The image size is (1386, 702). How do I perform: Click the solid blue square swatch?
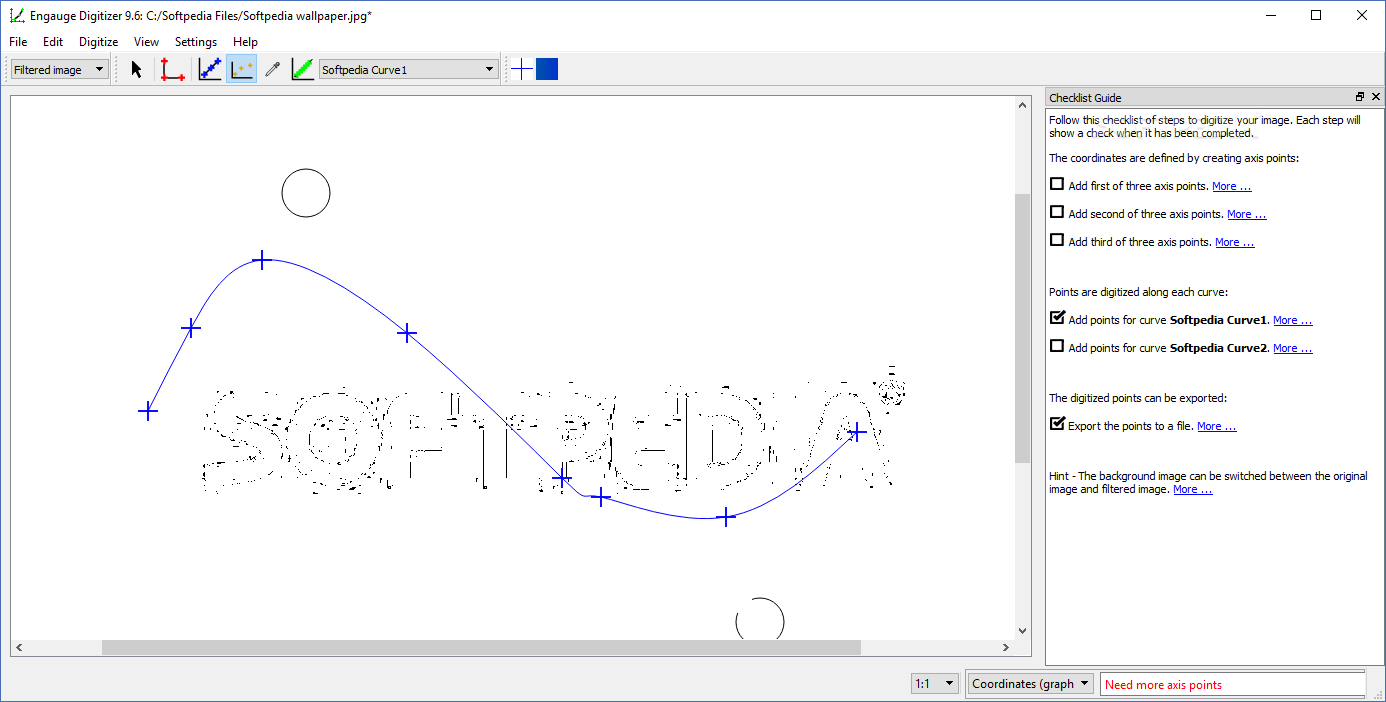[x=547, y=69]
